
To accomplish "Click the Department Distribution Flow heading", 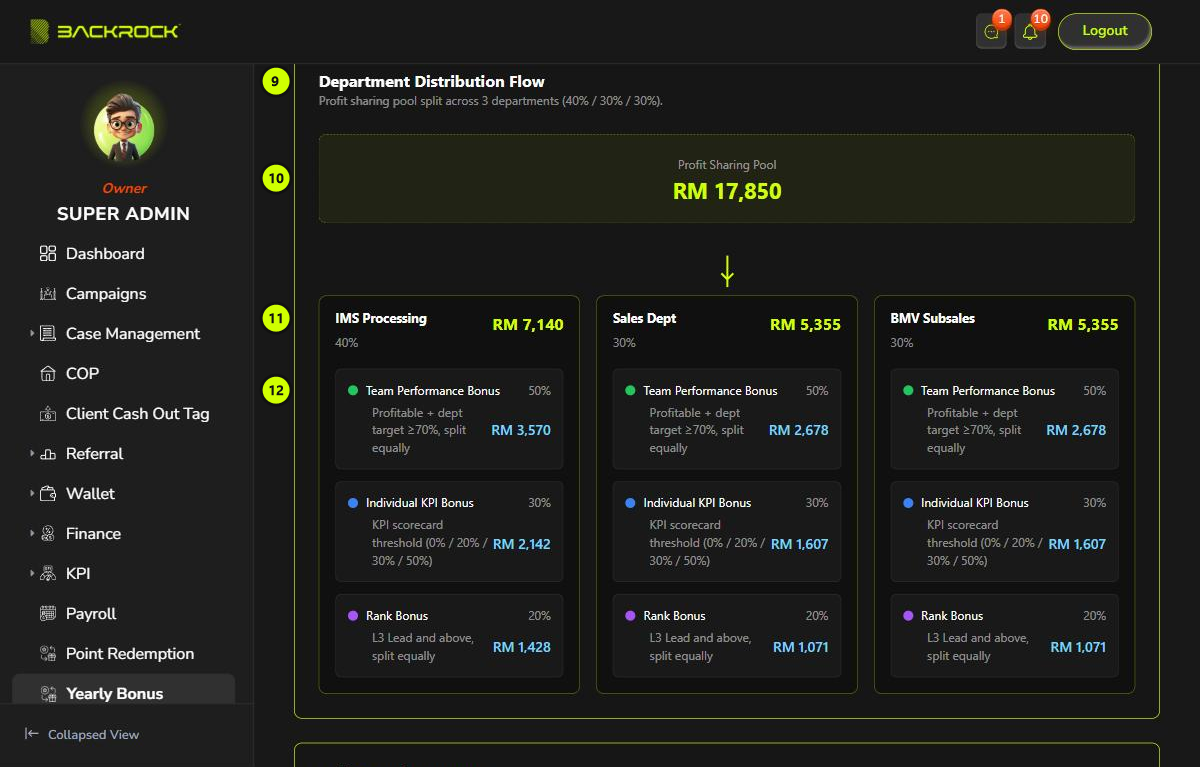I will (432, 82).
